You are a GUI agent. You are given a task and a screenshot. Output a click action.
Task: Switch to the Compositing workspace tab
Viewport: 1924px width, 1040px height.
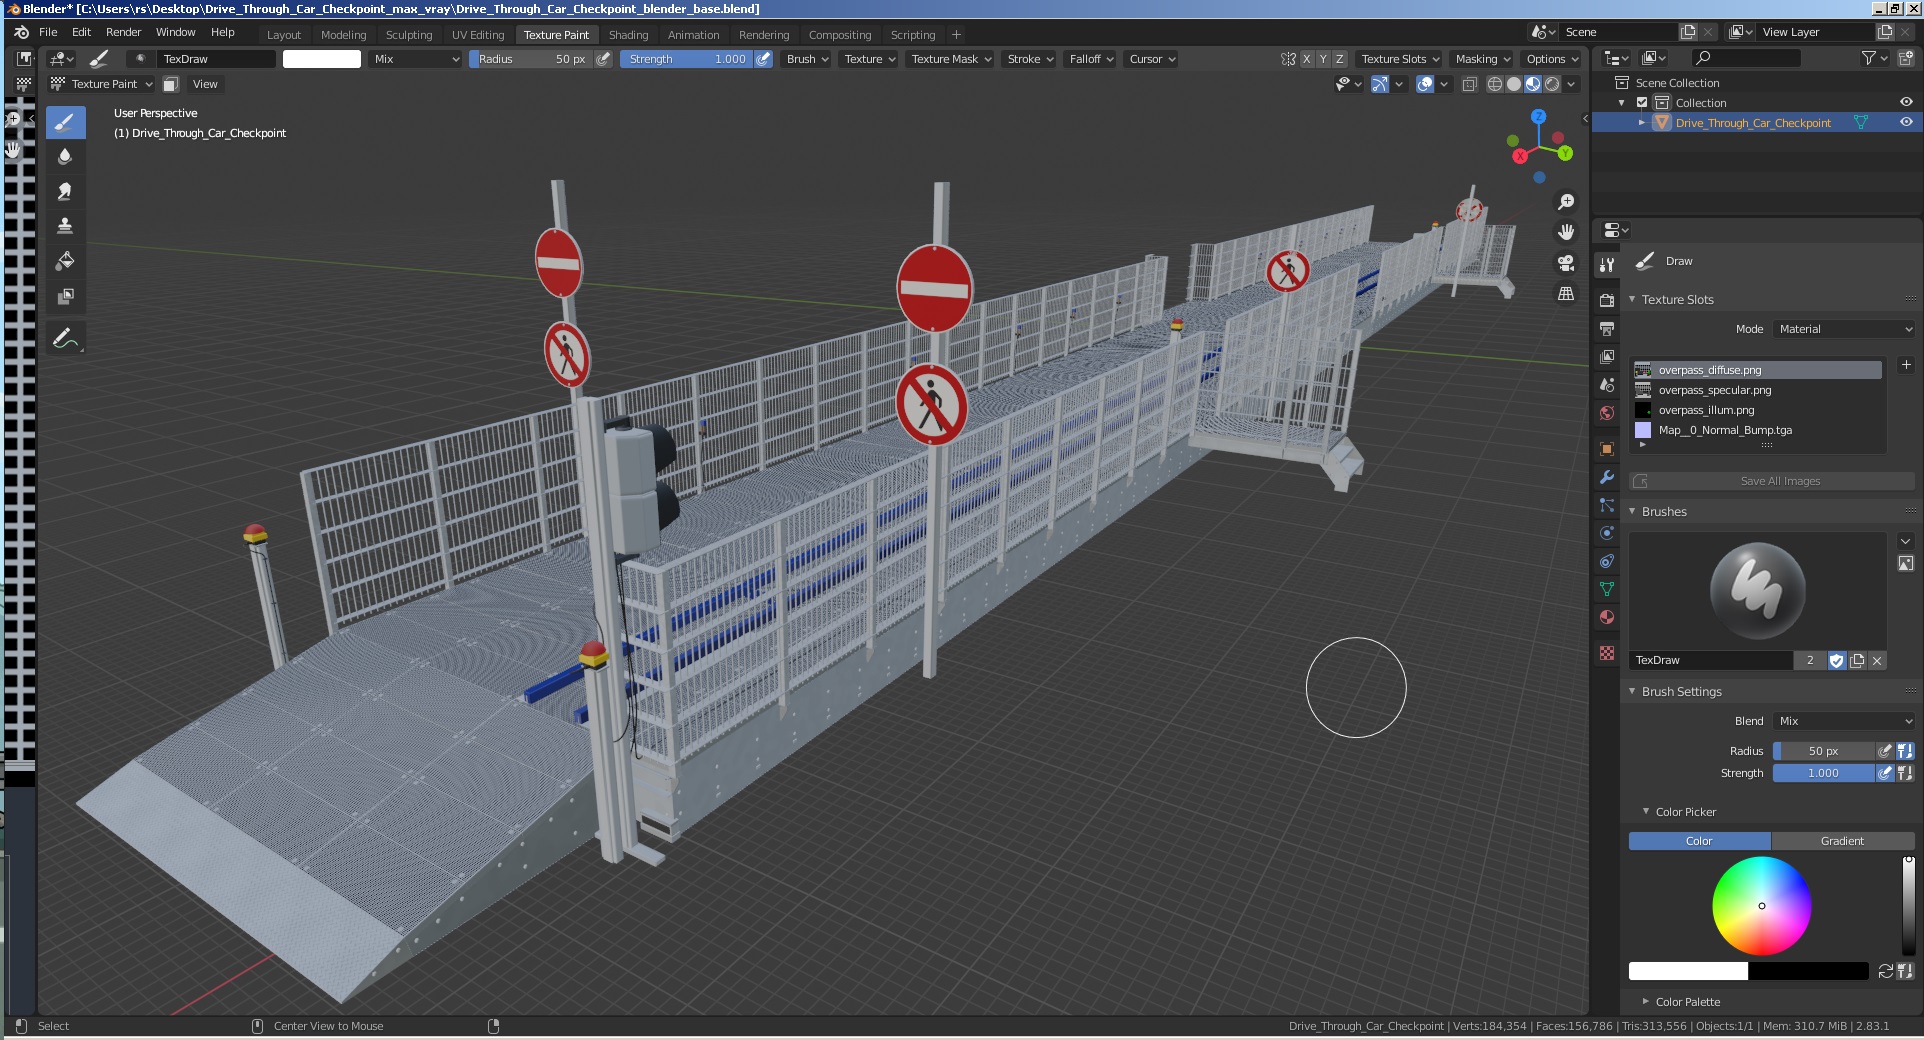tap(840, 35)
